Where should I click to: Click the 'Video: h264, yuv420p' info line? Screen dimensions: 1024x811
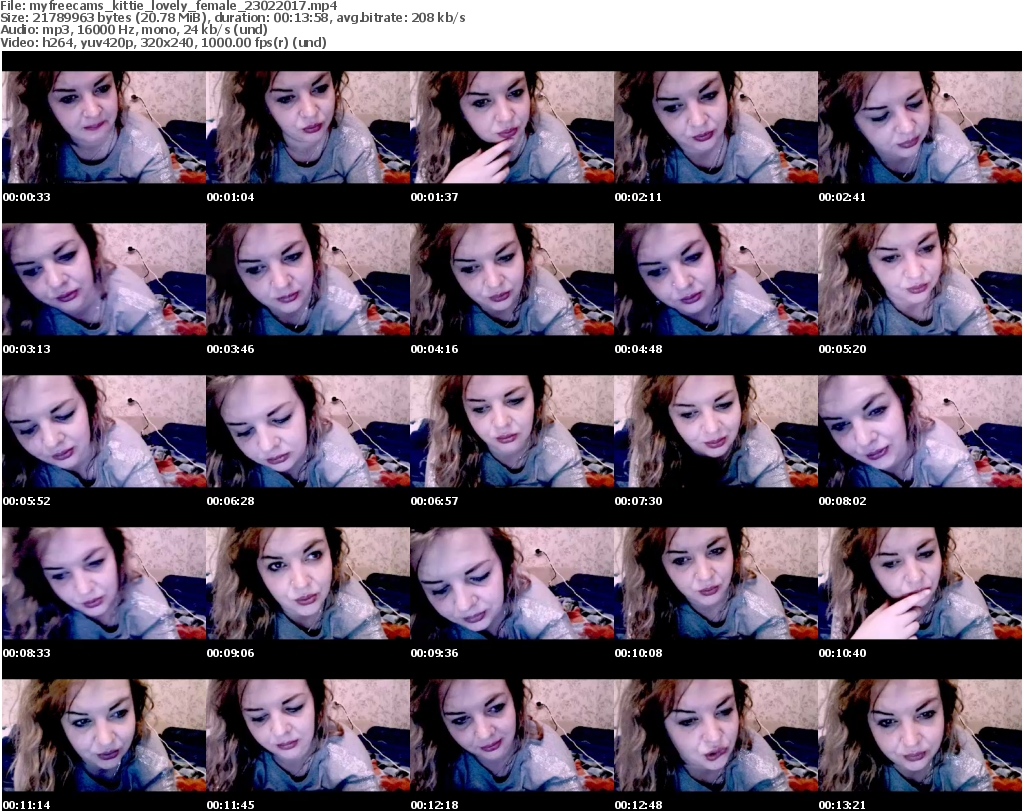163,42
